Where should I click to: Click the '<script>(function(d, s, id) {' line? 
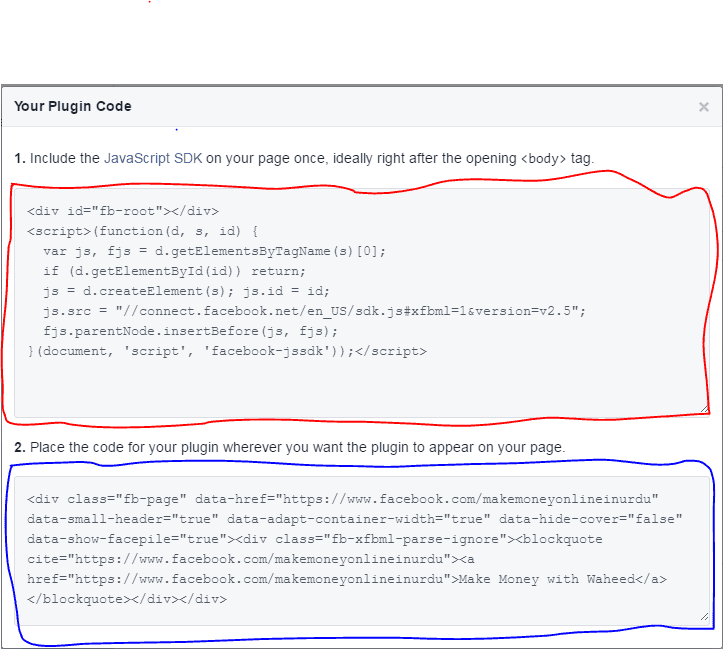142,231
